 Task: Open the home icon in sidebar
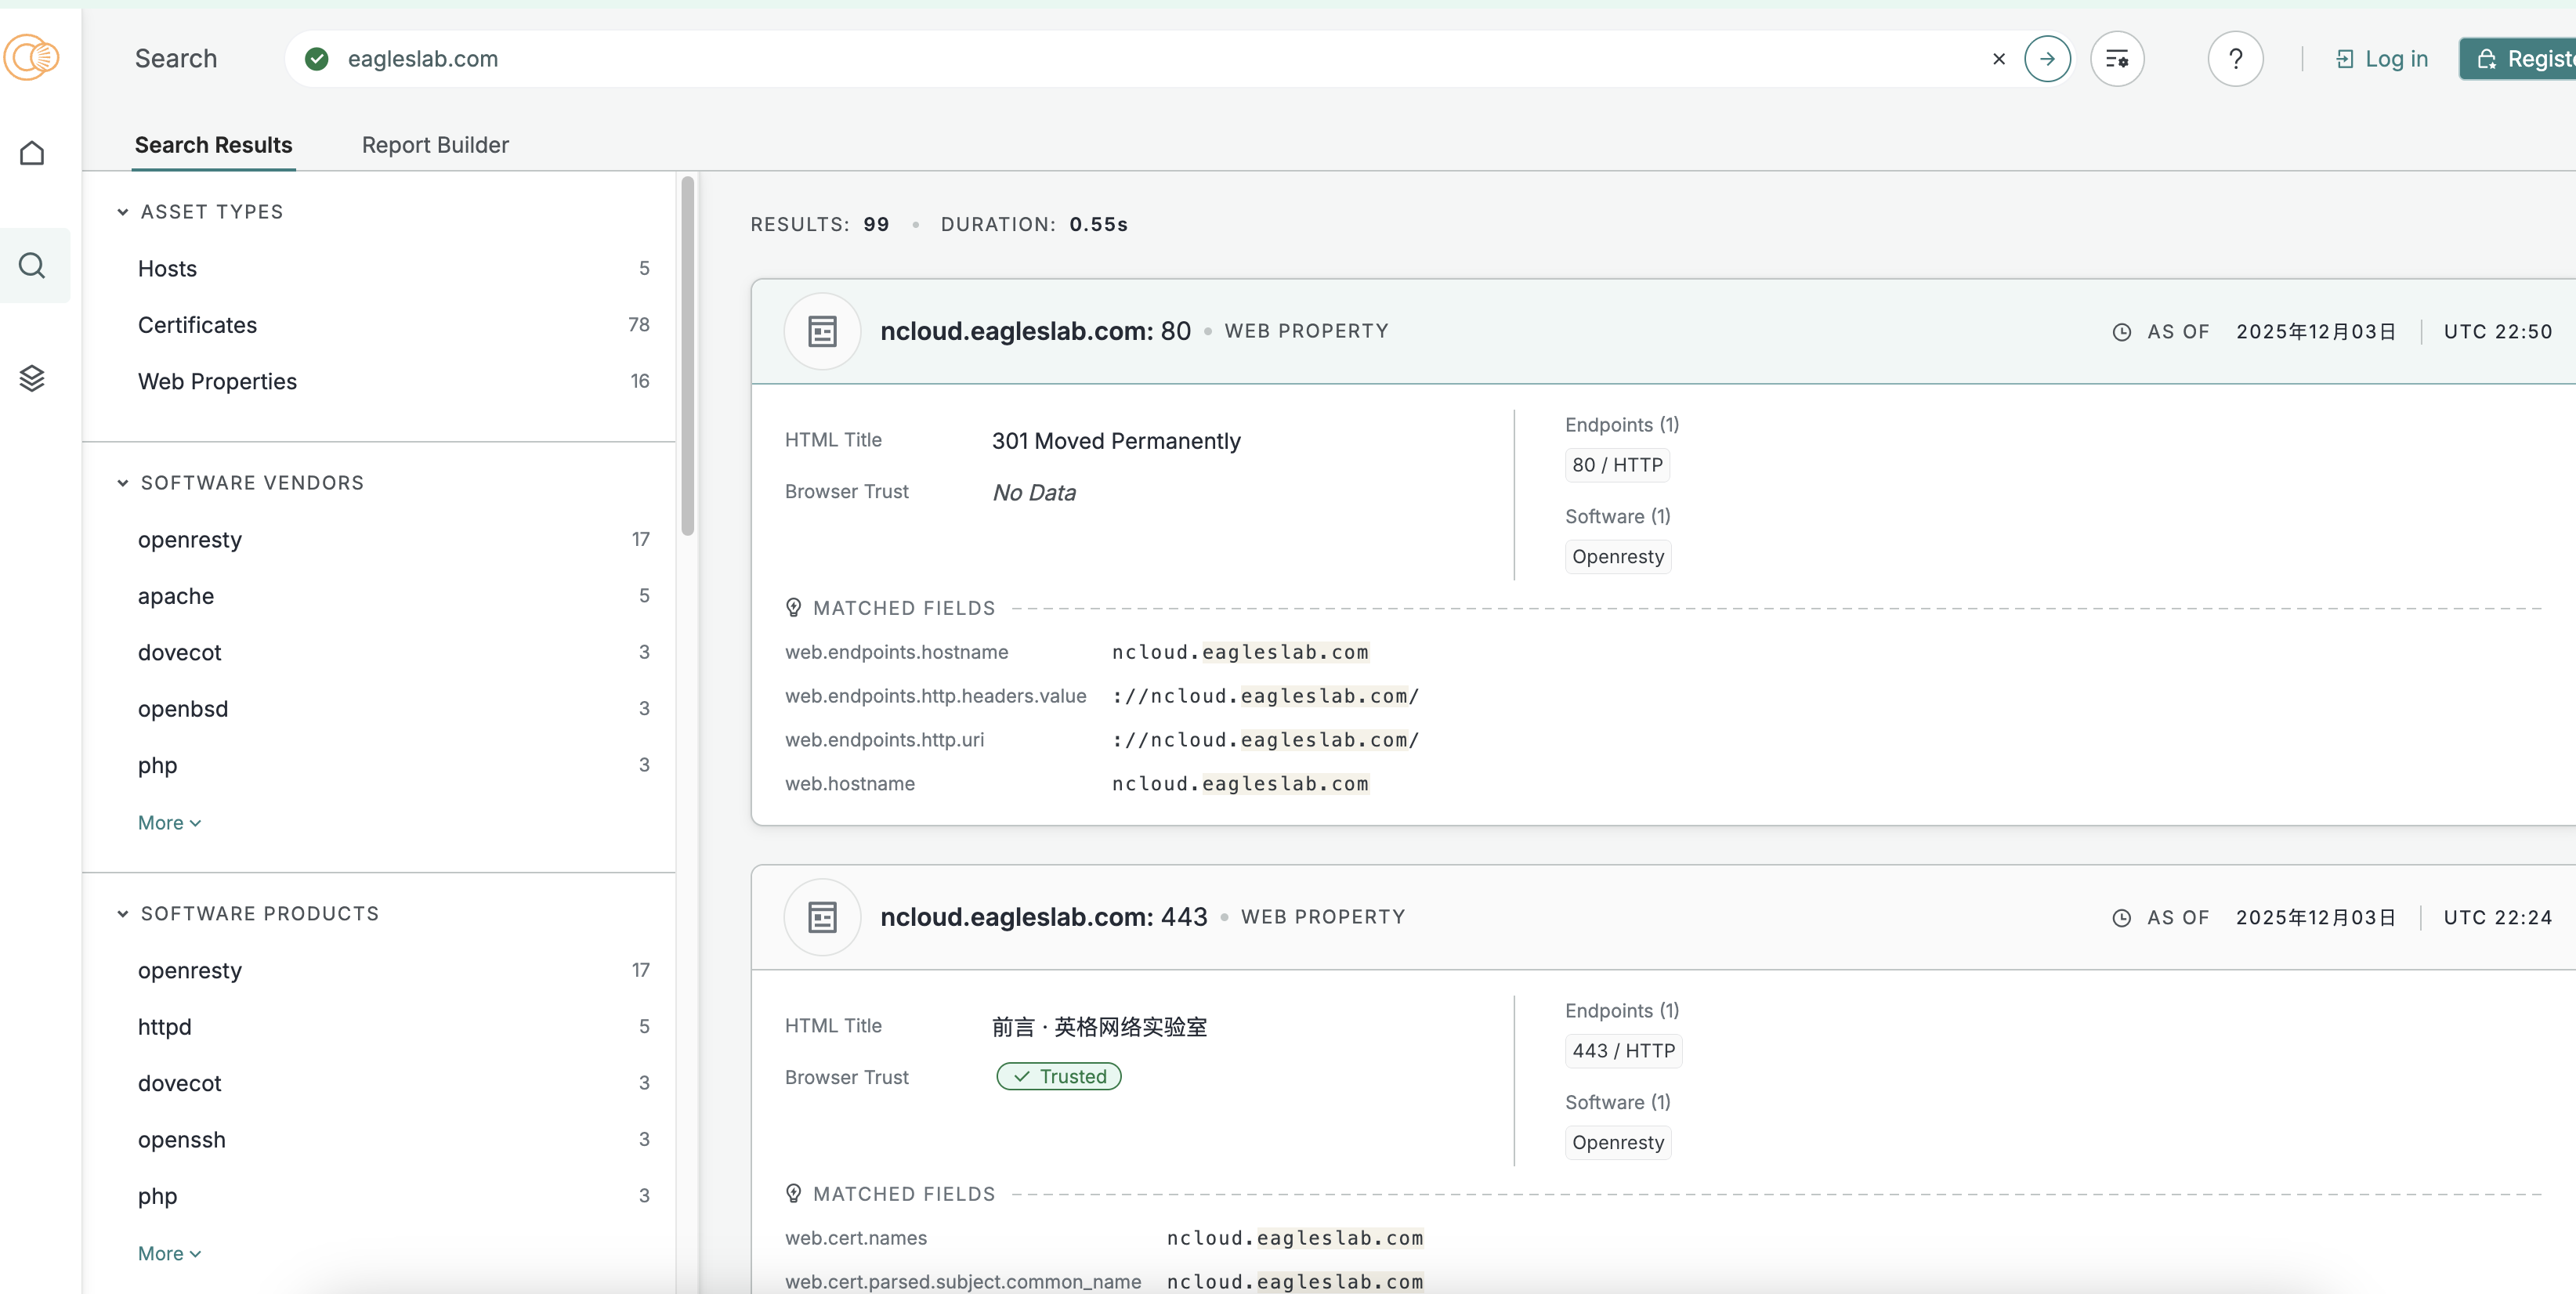click(x=32, y=153)
